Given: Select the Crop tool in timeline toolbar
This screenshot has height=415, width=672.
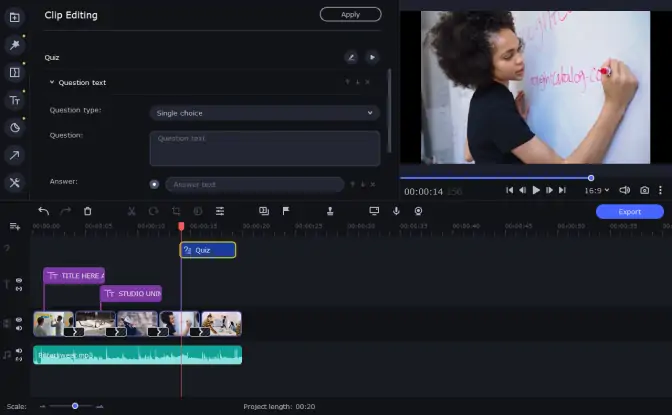Looking at the screenshot, I should tap(176, 211).
